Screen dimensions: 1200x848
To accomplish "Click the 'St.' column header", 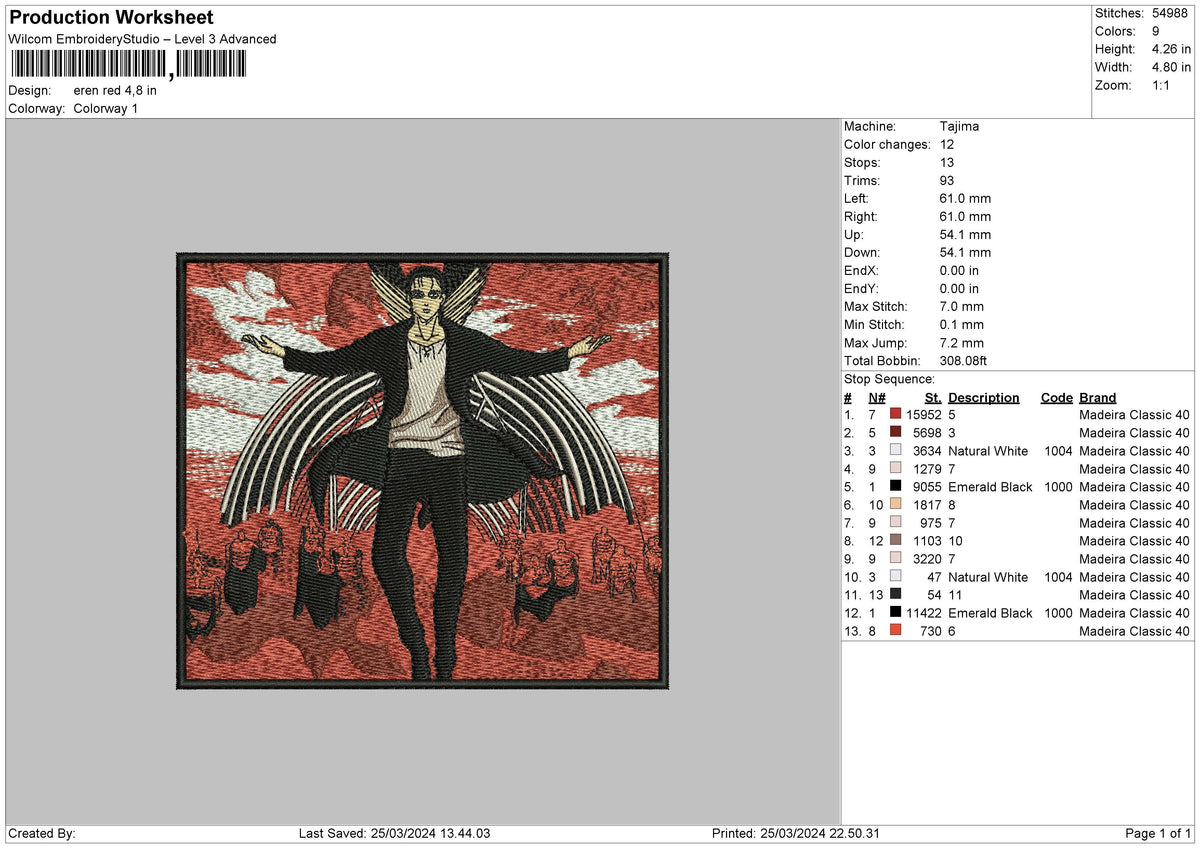I will point(933,398).
